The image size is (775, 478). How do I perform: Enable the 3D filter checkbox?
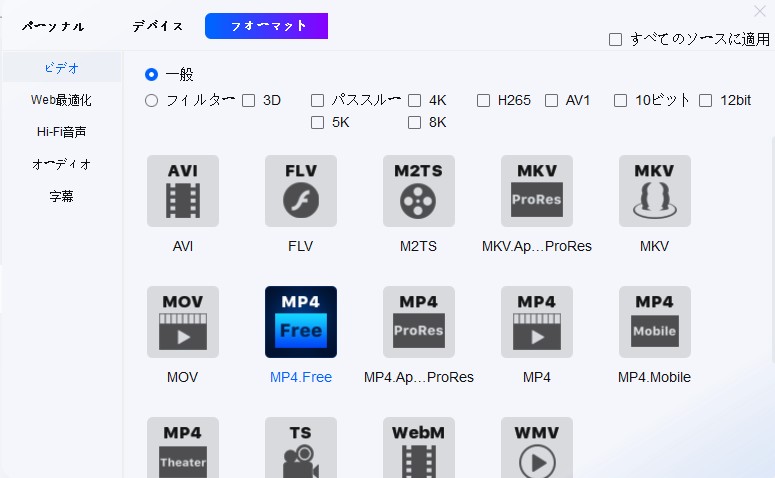click(x=249, y=101)
